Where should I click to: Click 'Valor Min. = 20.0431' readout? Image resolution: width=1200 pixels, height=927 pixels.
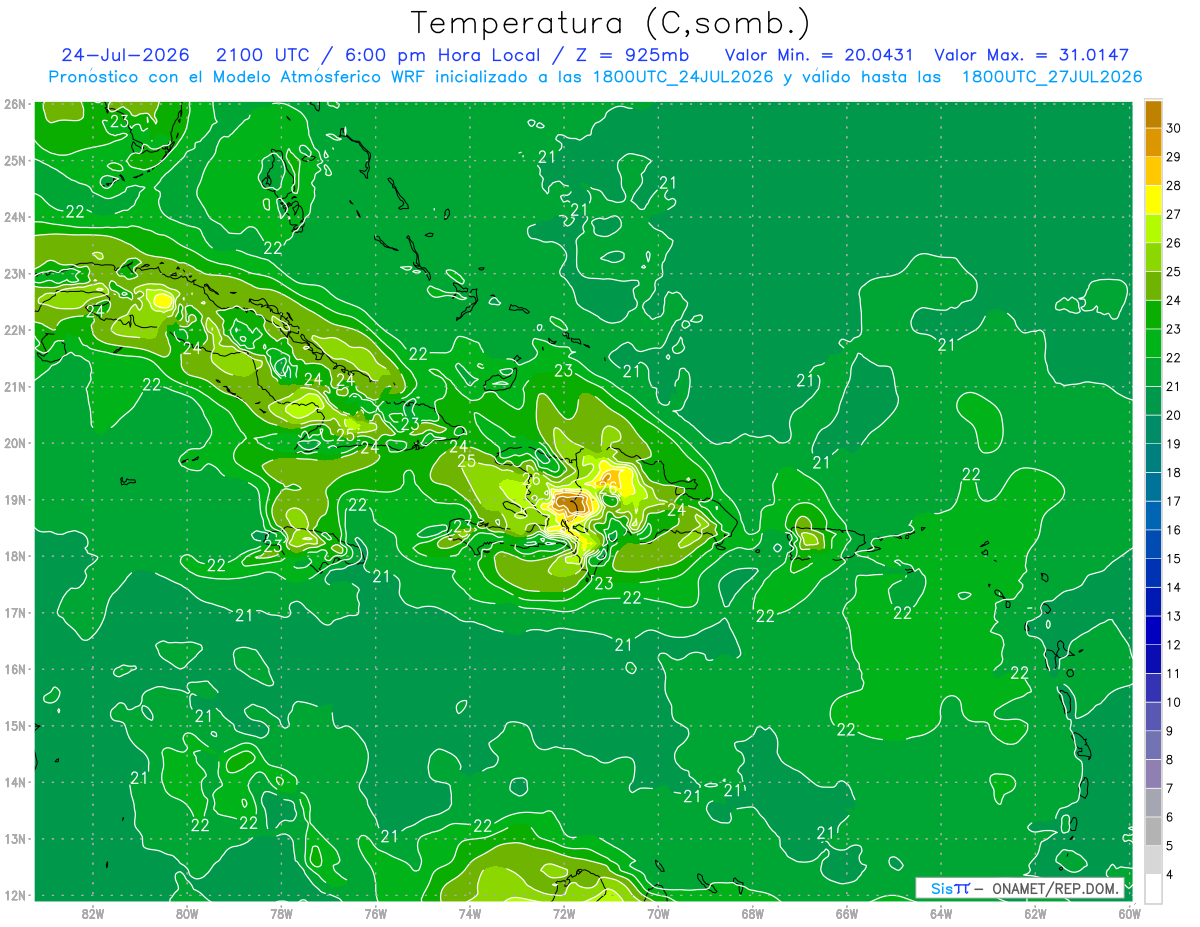pos(821,55)
